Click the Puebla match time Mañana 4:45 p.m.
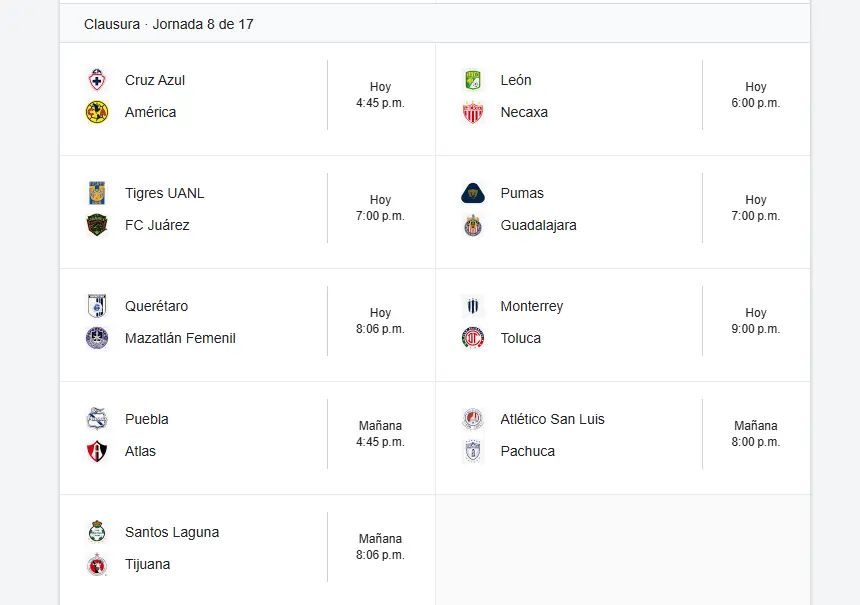Screen dimensions: 860x605 click(x=380, y=434)
